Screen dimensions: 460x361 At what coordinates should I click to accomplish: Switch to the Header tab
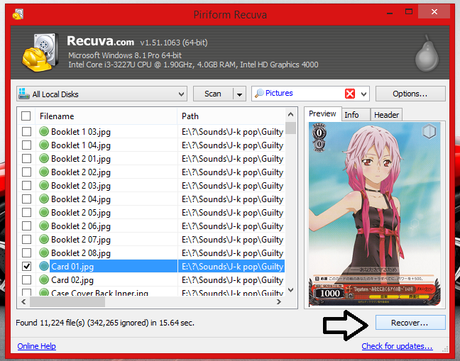click(x=386, y=115)
